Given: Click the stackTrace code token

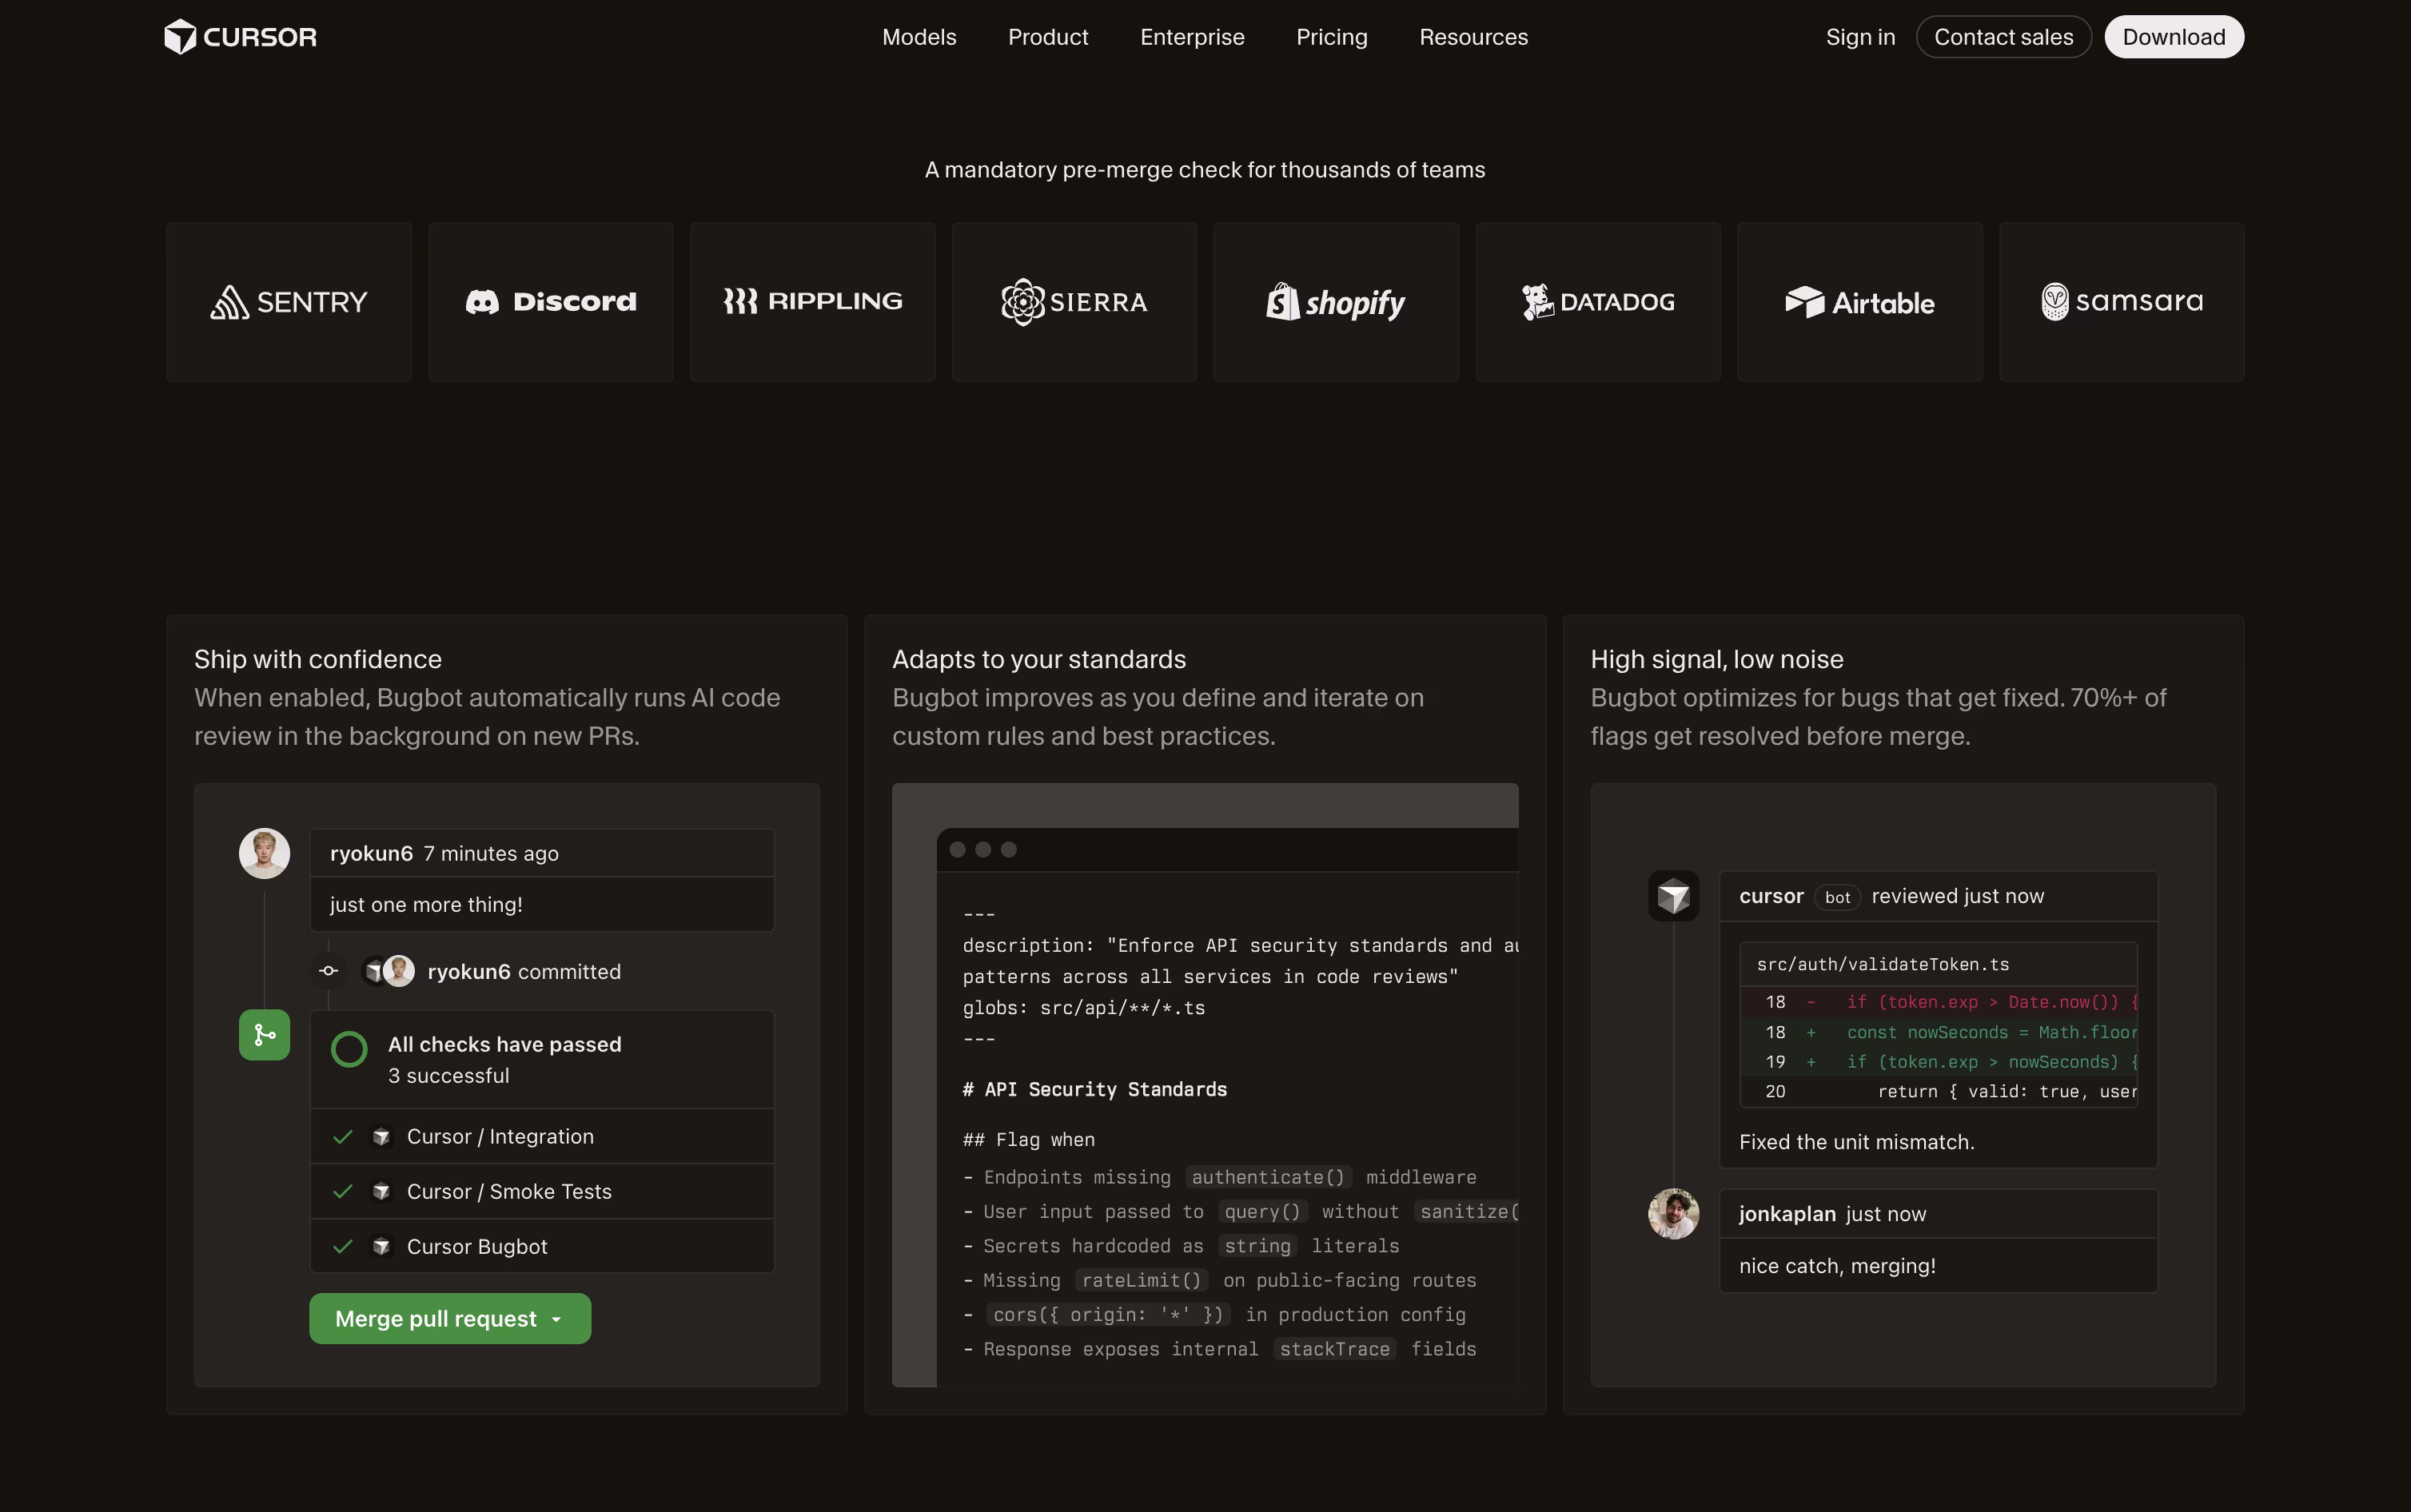Looking at the screenshot, I should click(1335, 1350).
